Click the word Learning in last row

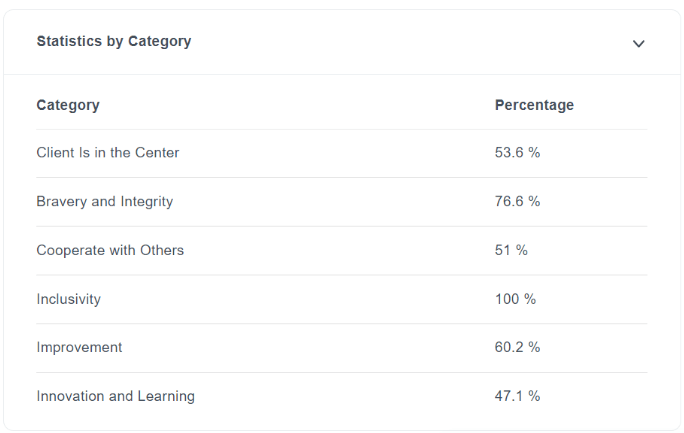(x=166, y=396)
